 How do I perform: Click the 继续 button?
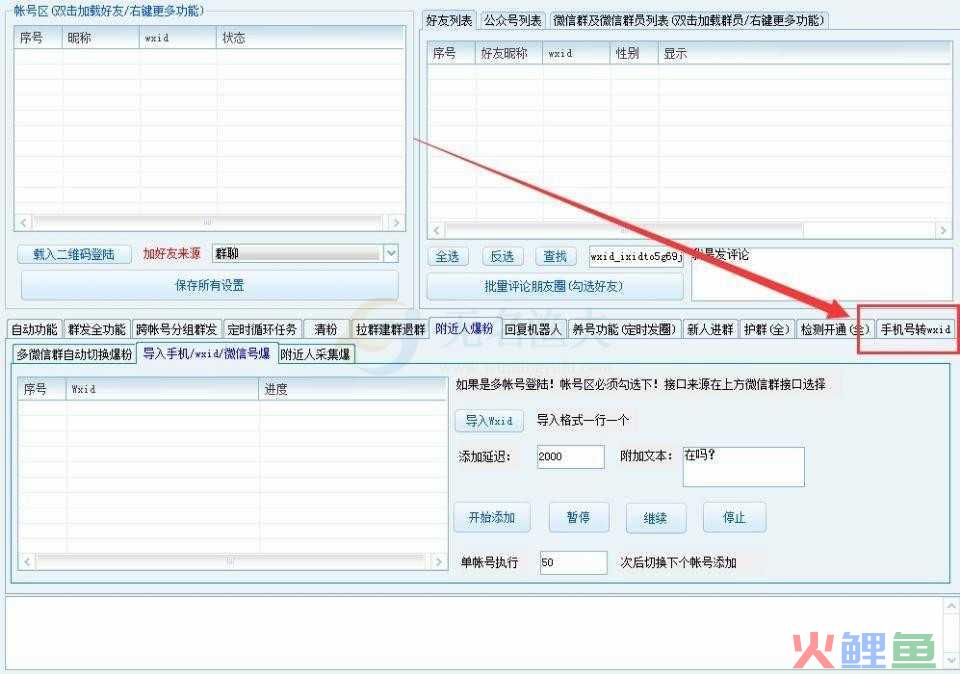click(656, 519)
